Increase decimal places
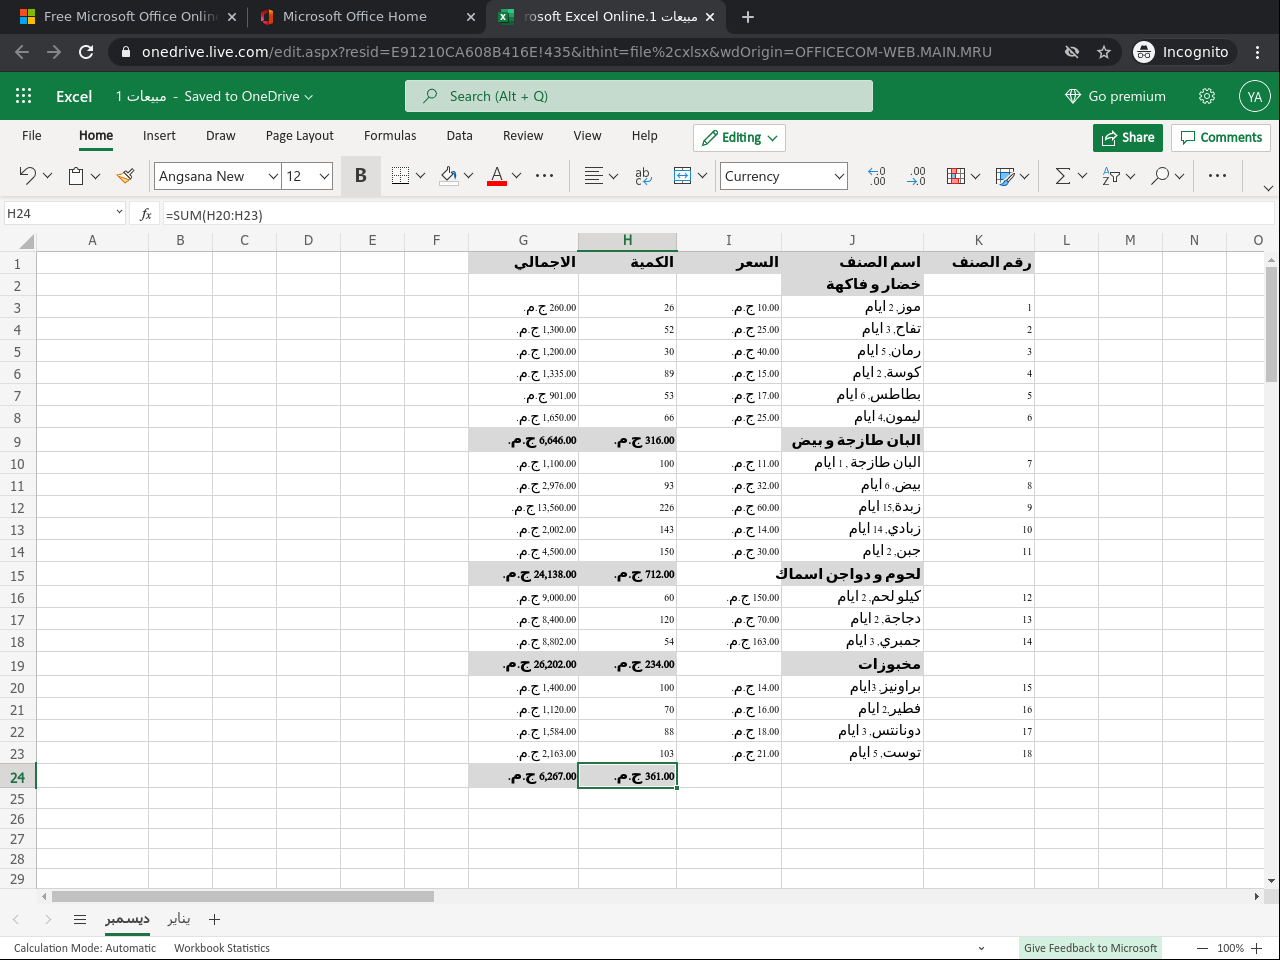This screenshot has width=1280, height=960. coord(916,176)
